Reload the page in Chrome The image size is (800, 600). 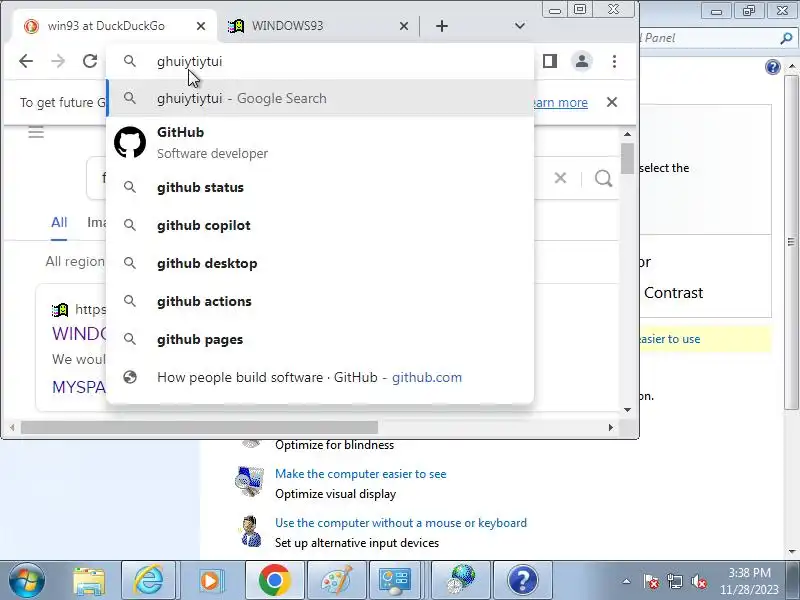(90, 61)
